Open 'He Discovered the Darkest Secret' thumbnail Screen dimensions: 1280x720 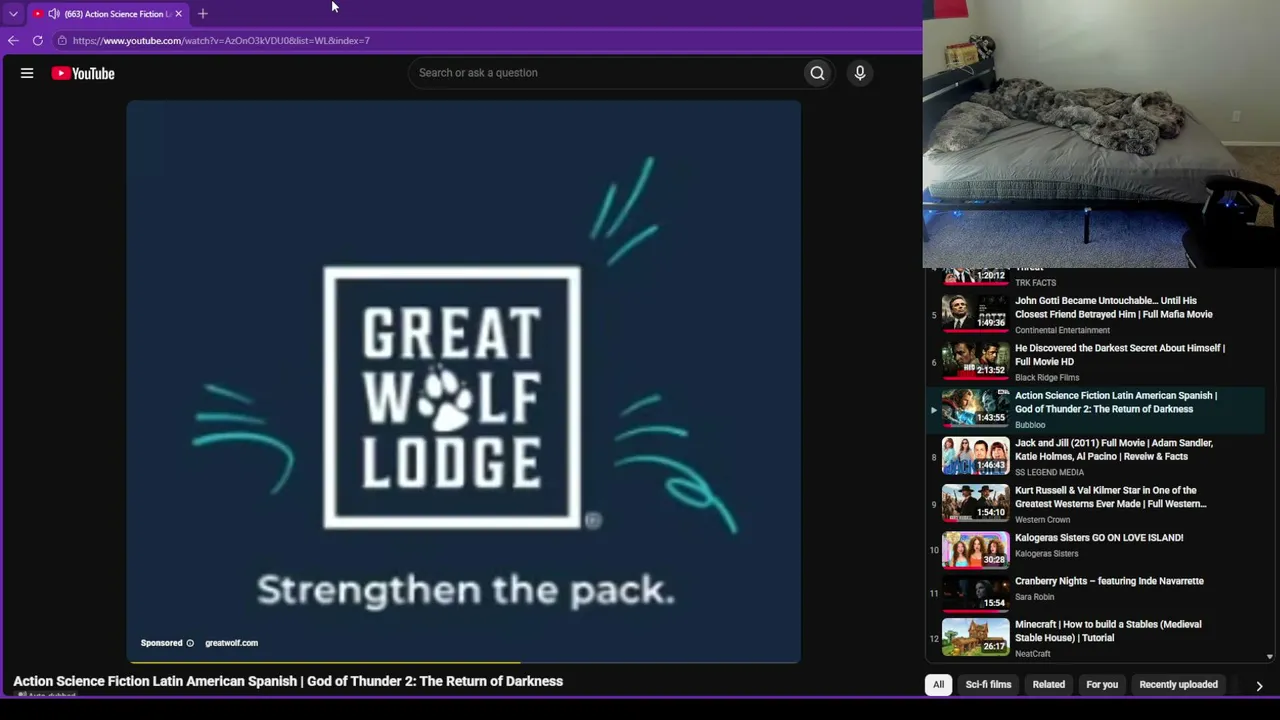pyautogui.click(x=975, y=360)
